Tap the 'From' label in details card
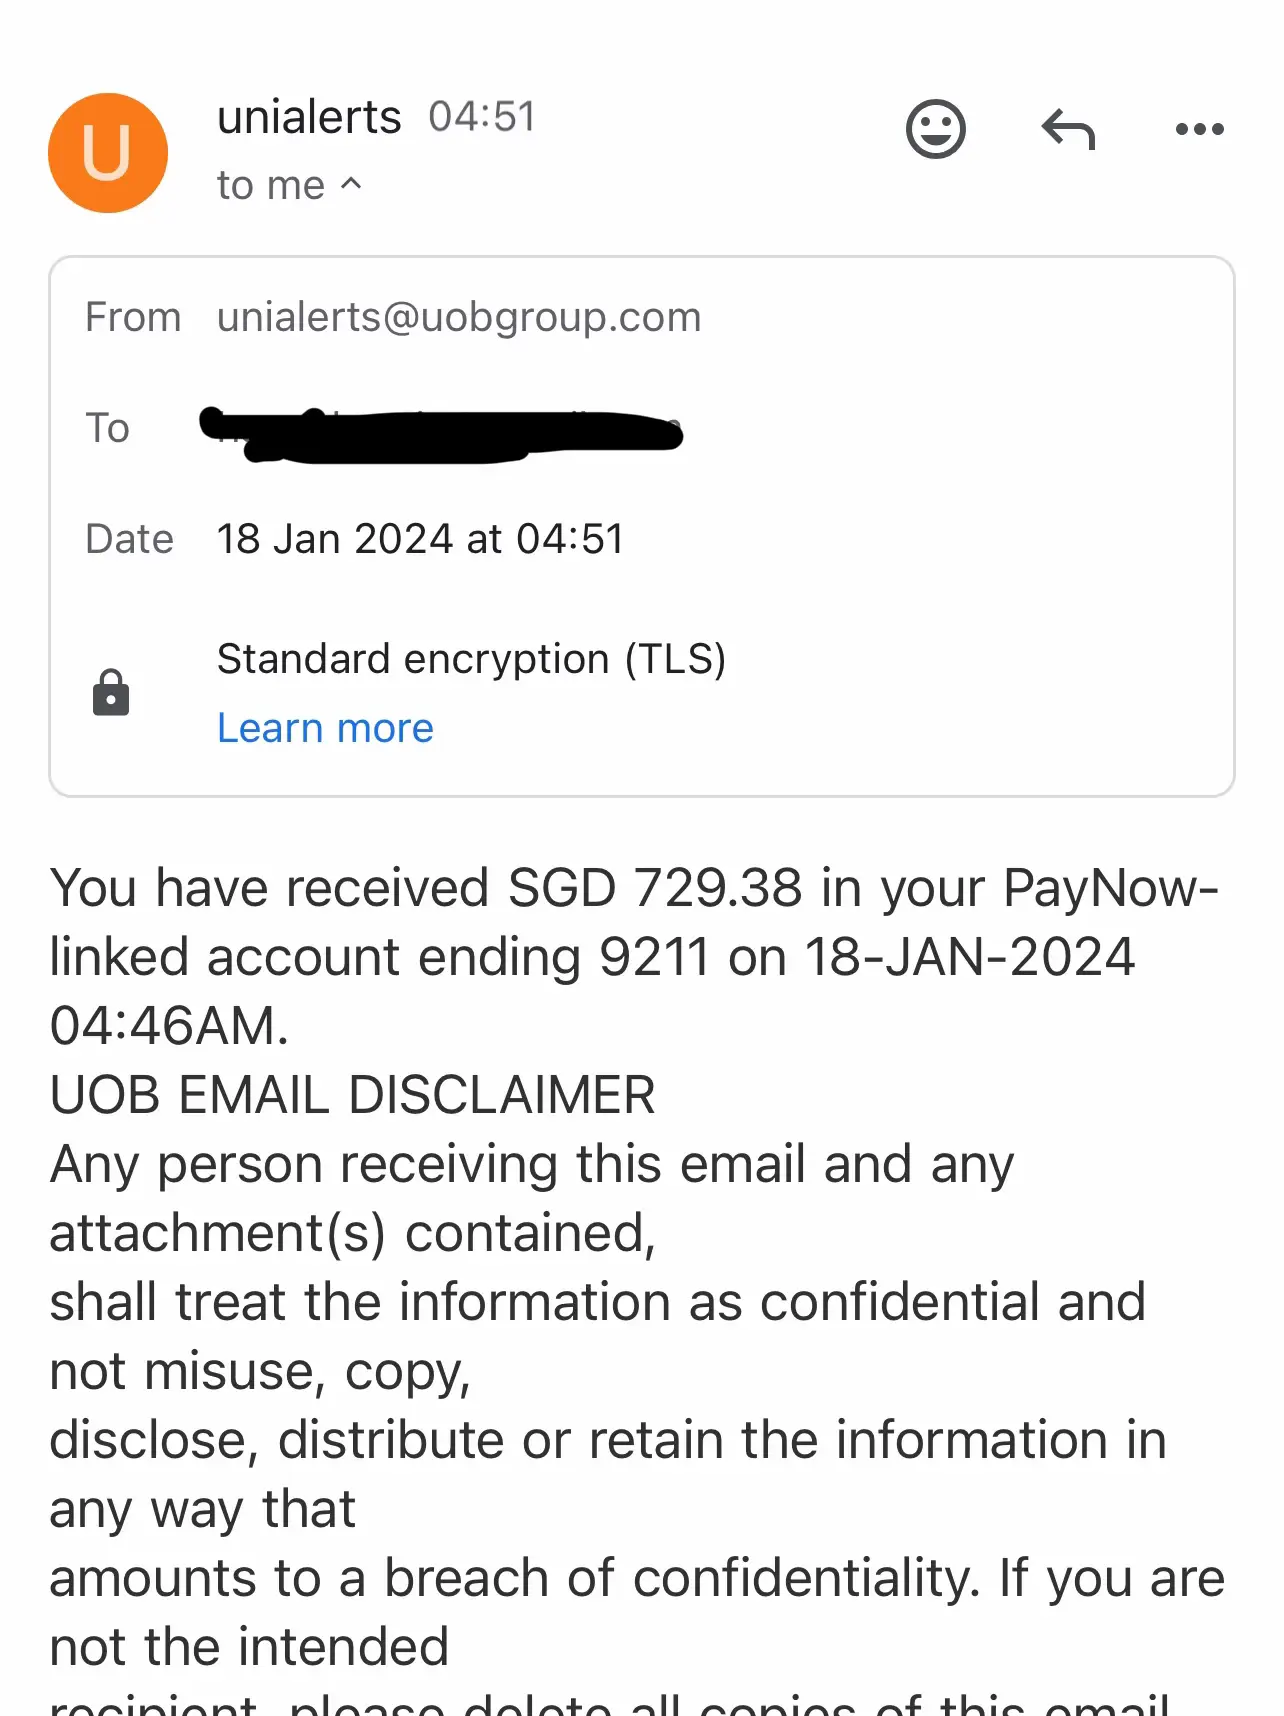 (x=133, y=317)
